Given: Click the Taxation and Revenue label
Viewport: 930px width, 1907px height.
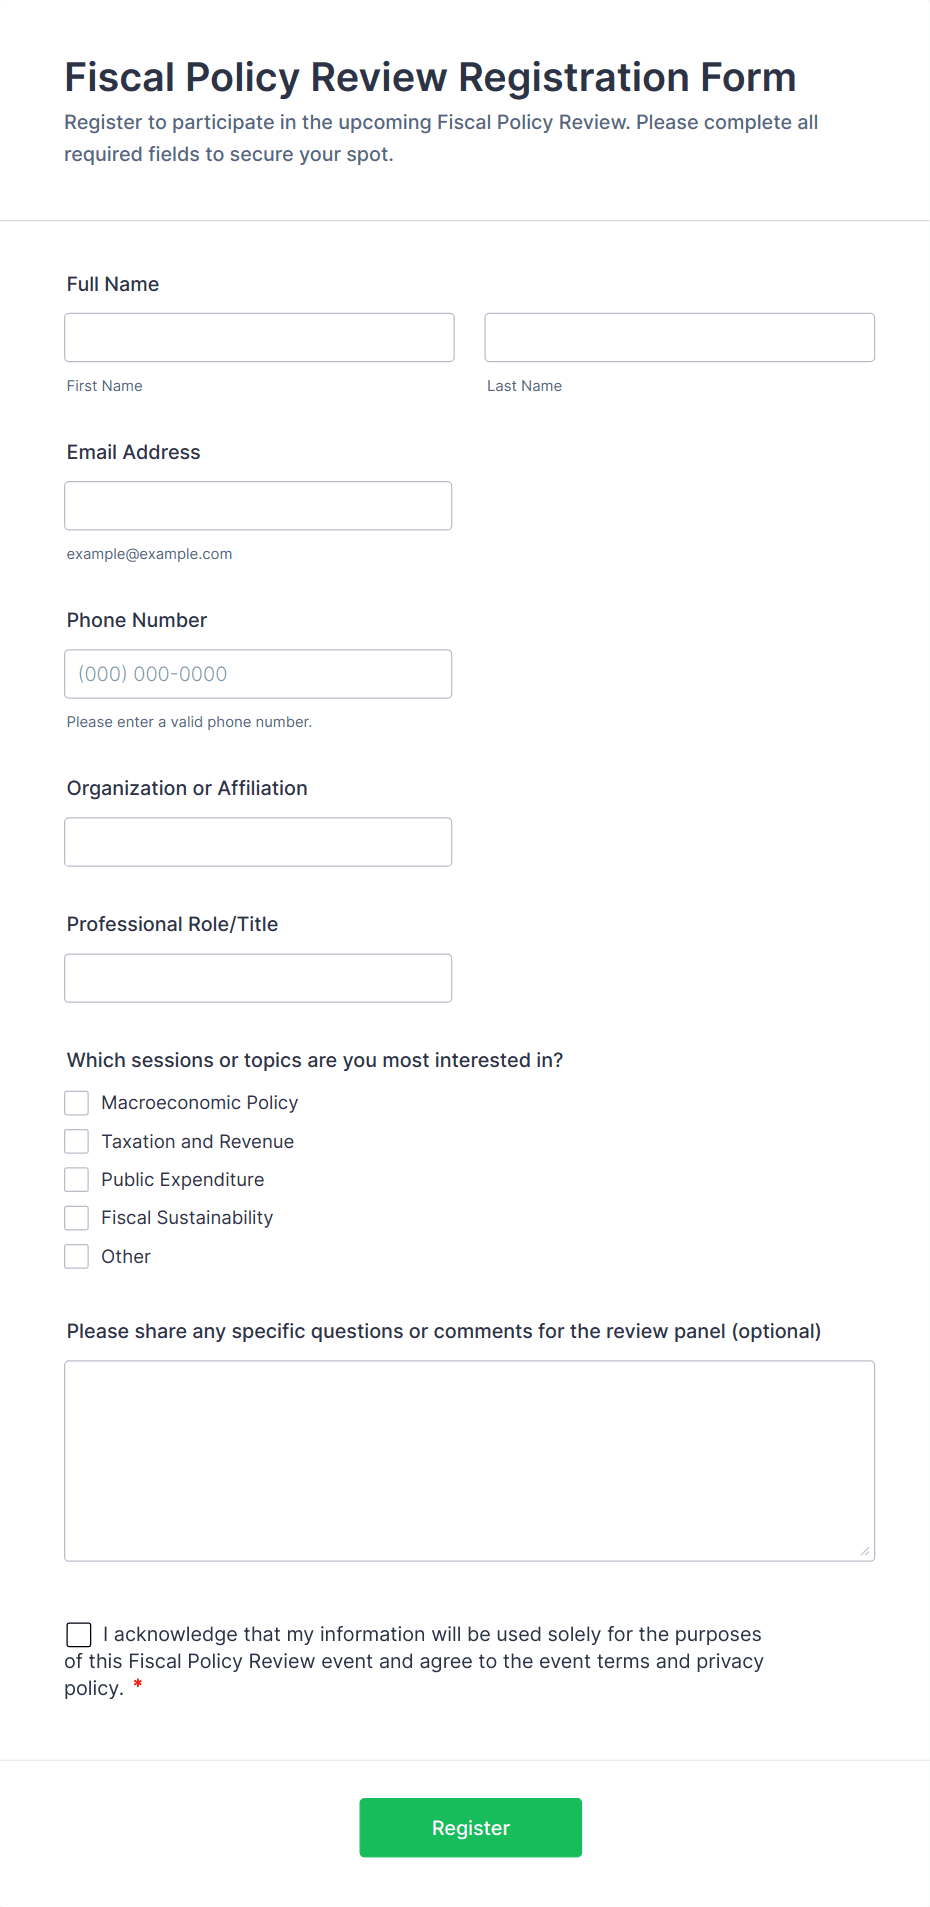Looking at the screenshot, I should pyautogui.click(x=198, y=1142).
